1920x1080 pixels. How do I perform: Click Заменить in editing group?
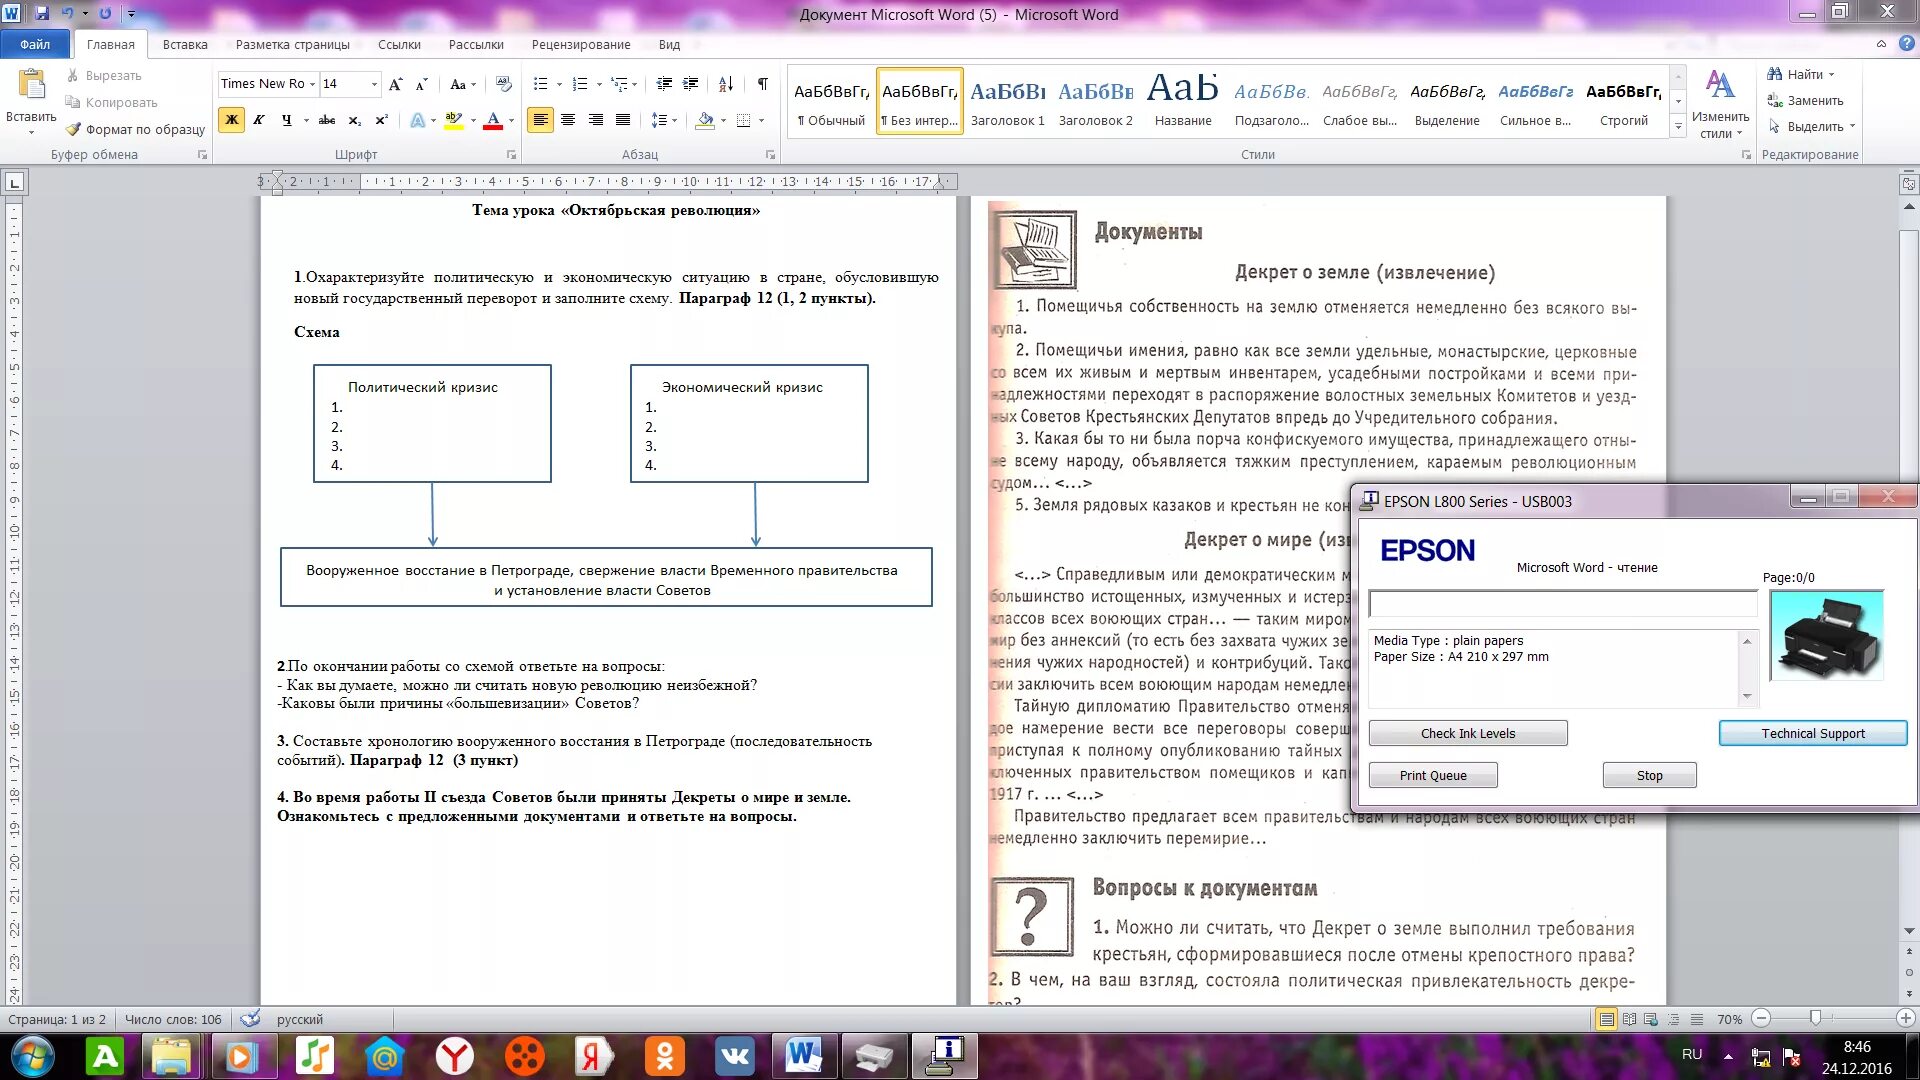1805,101
